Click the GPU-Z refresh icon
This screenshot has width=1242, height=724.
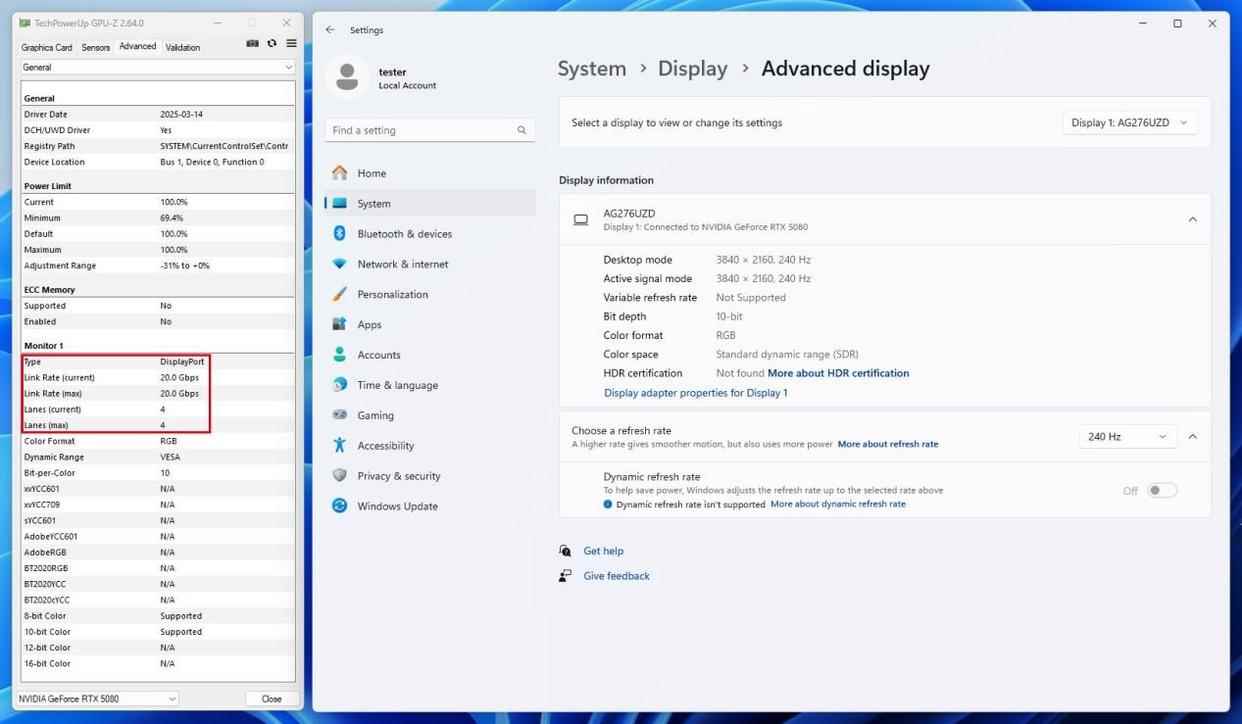[x=272, y=44]
